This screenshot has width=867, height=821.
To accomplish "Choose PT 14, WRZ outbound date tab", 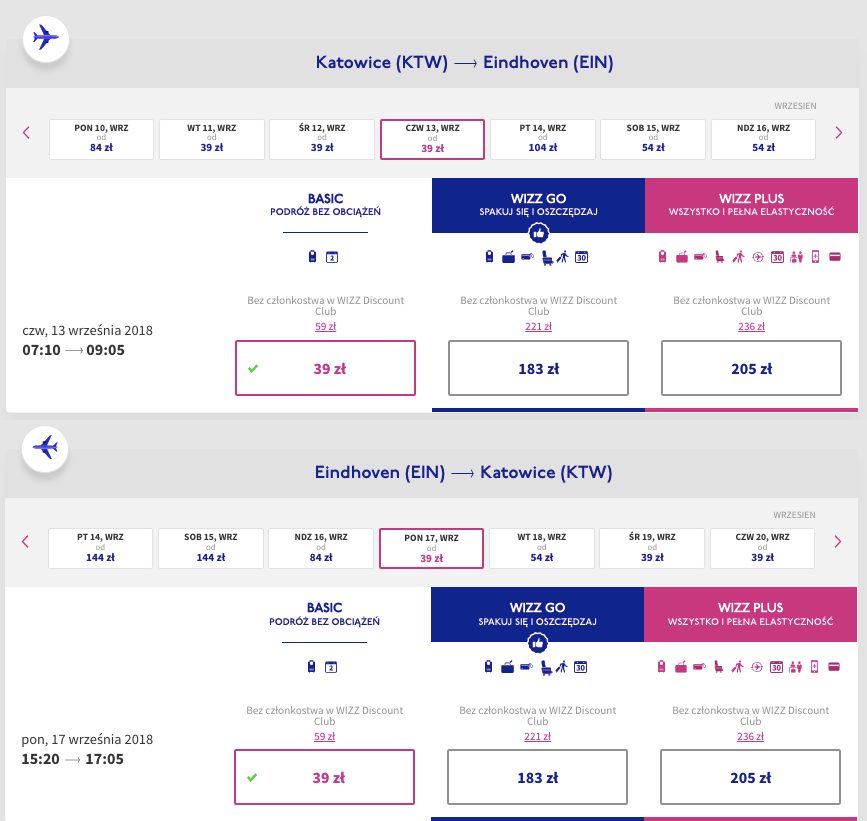I will 542,139.
